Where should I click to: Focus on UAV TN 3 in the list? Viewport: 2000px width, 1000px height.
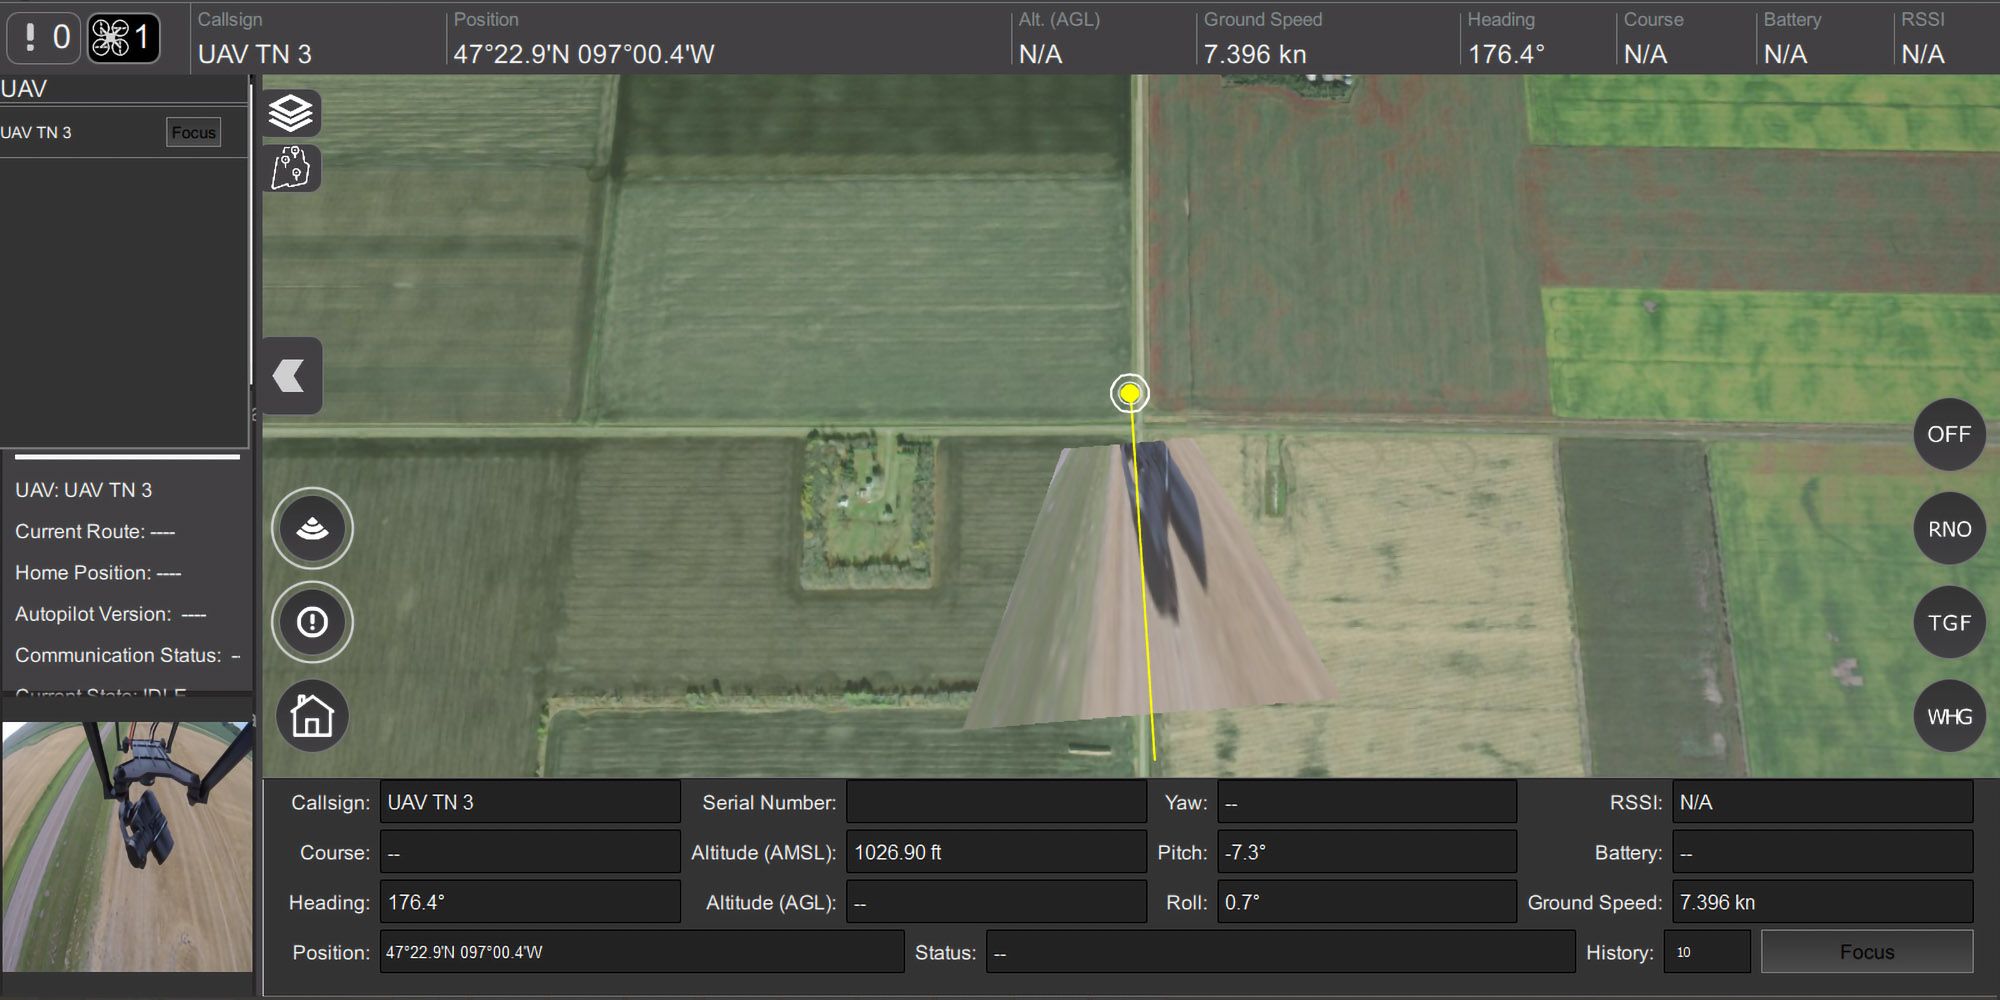pos(193,131)
